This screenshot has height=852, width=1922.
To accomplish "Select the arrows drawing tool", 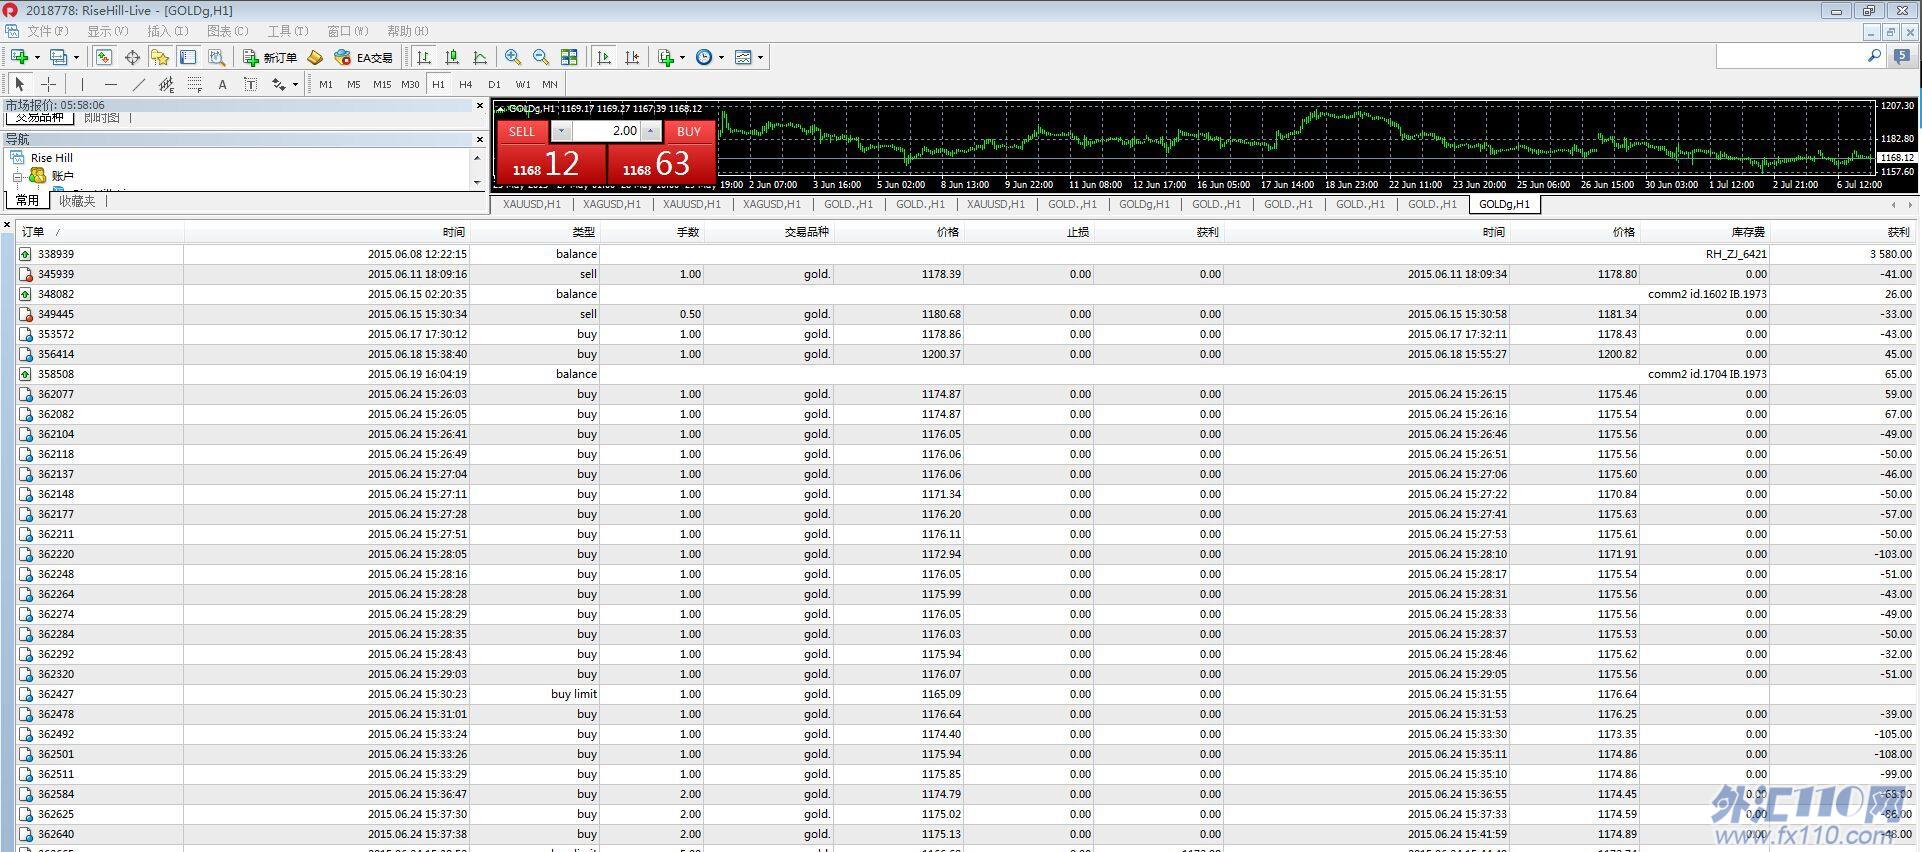I will [x=278, y=84].
